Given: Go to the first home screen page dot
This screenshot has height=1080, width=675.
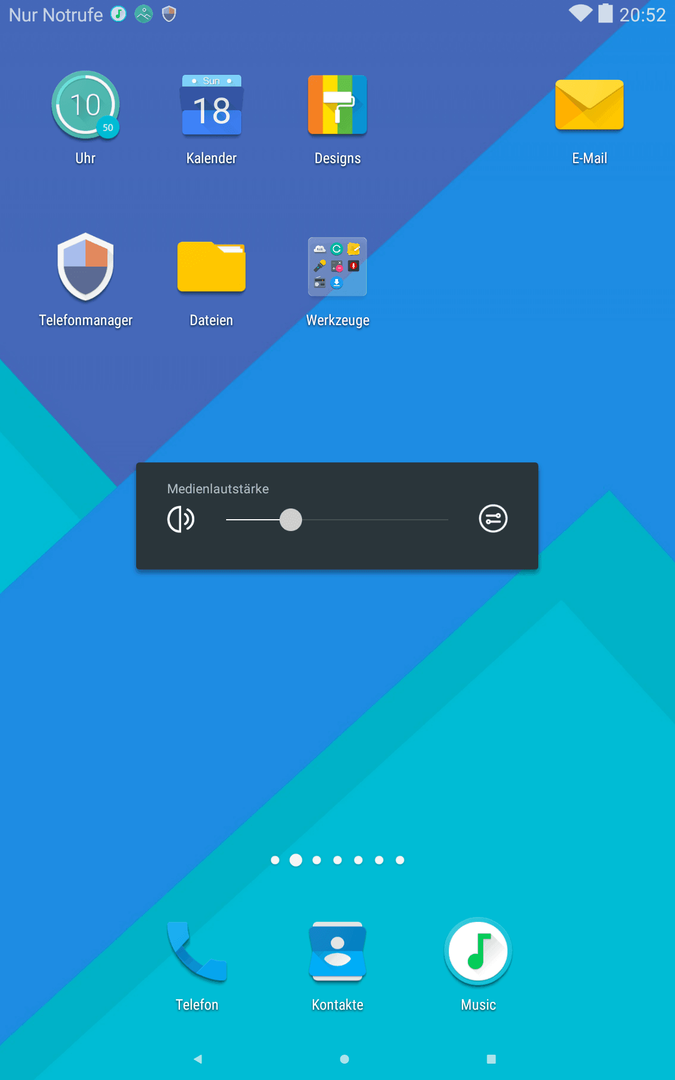Looking at the screenshot, I should coord(275,860).
